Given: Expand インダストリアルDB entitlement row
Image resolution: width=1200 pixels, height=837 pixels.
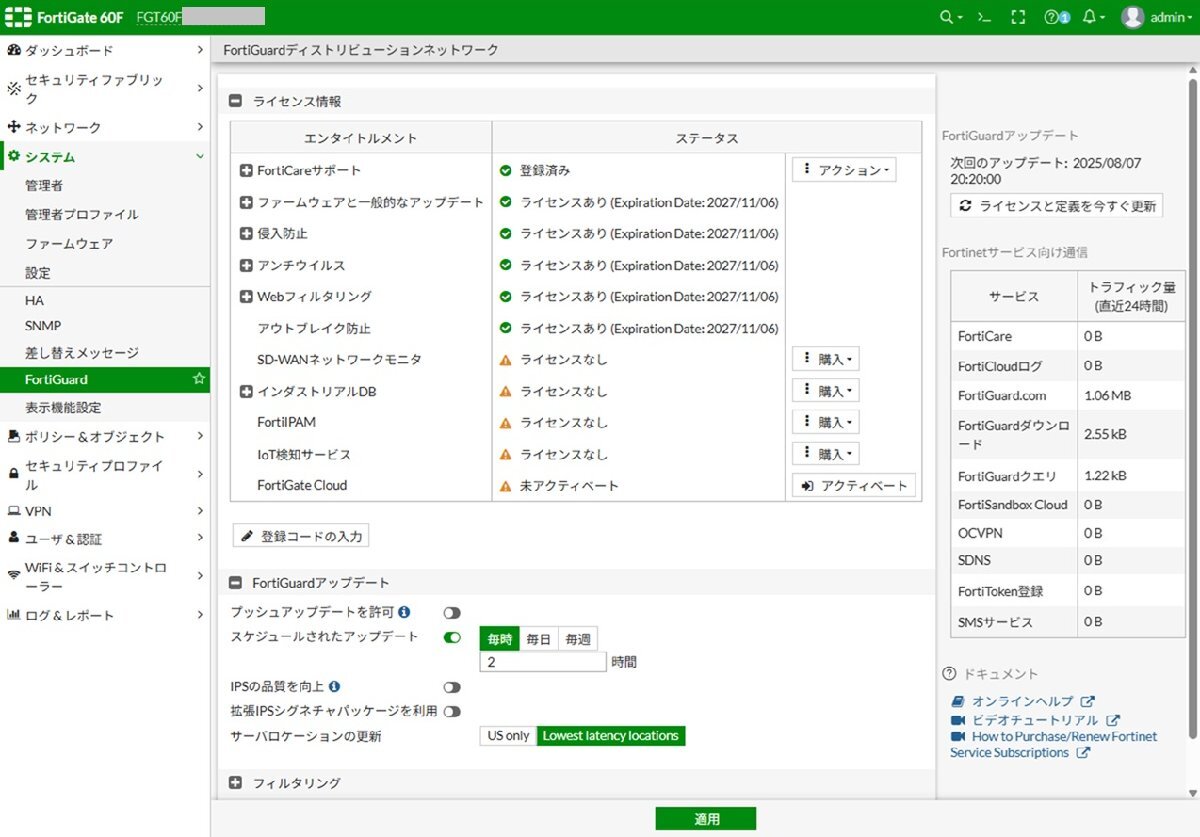Looking at the screenshot, I should 246,392.
